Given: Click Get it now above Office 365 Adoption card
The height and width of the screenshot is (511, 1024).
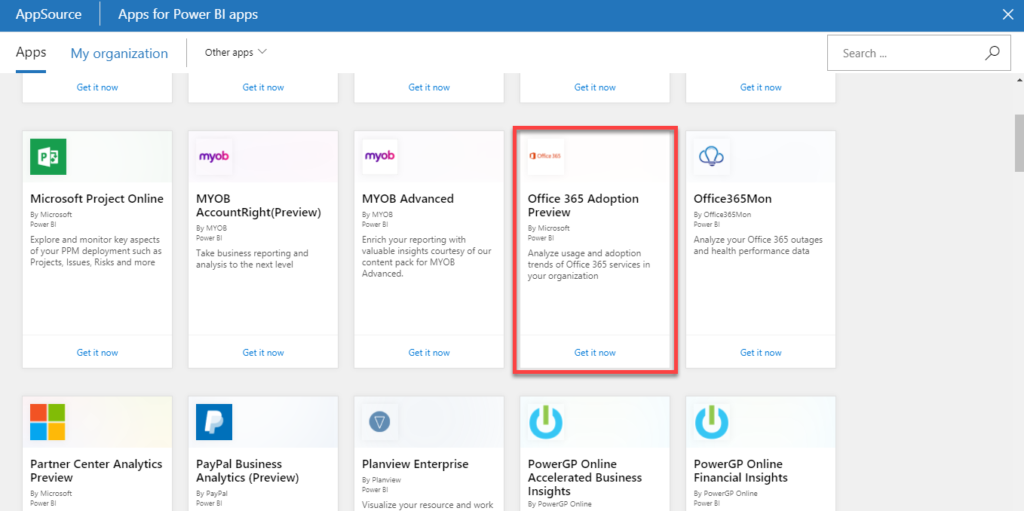Looking at the screenshot, I should 595,87.
